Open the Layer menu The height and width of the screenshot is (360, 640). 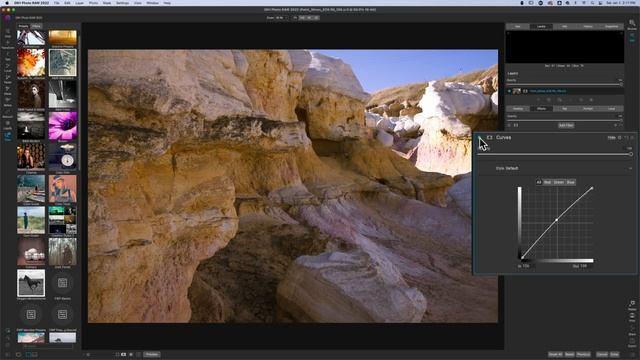tap(80, 3)
